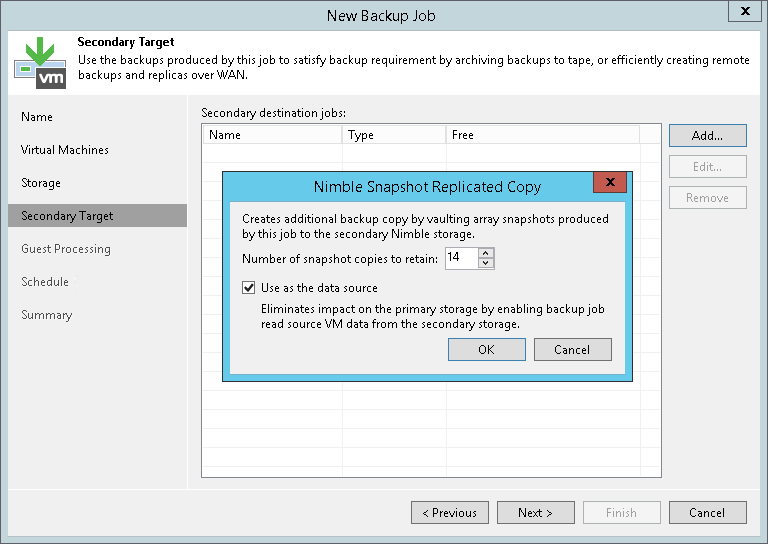Close the New Backup Job window
Image resolution: width=768 pixels, height=544 pixels.
point(745,11)
